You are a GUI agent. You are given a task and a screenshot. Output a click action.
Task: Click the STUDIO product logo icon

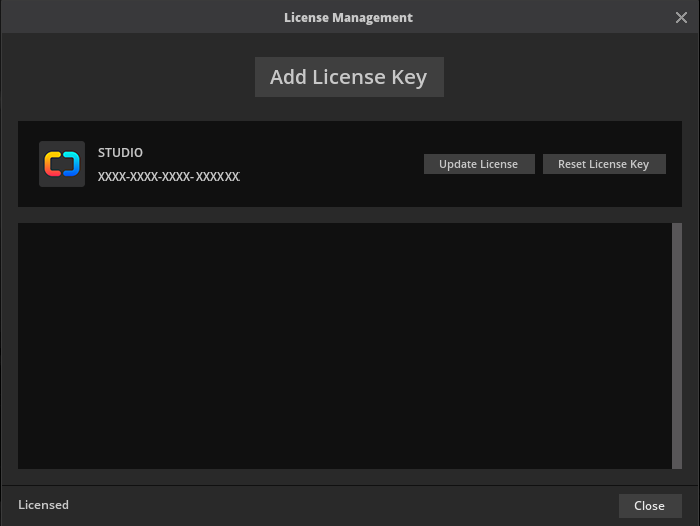point(62,164)
